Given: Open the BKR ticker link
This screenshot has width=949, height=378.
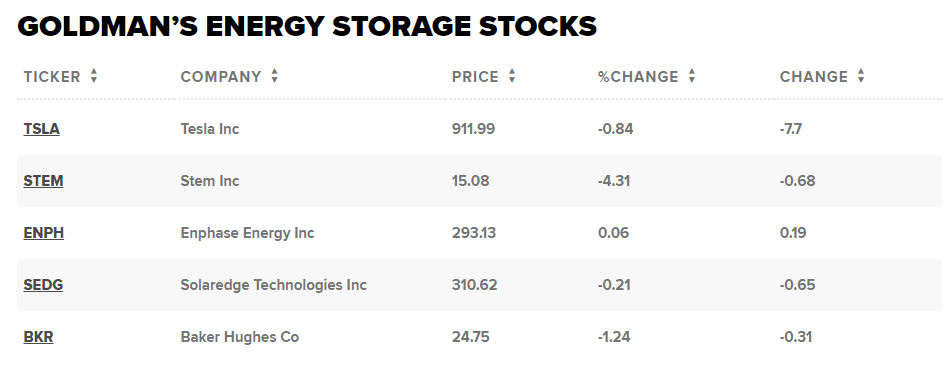Looking at the screenshot, I should coord(38,337).
